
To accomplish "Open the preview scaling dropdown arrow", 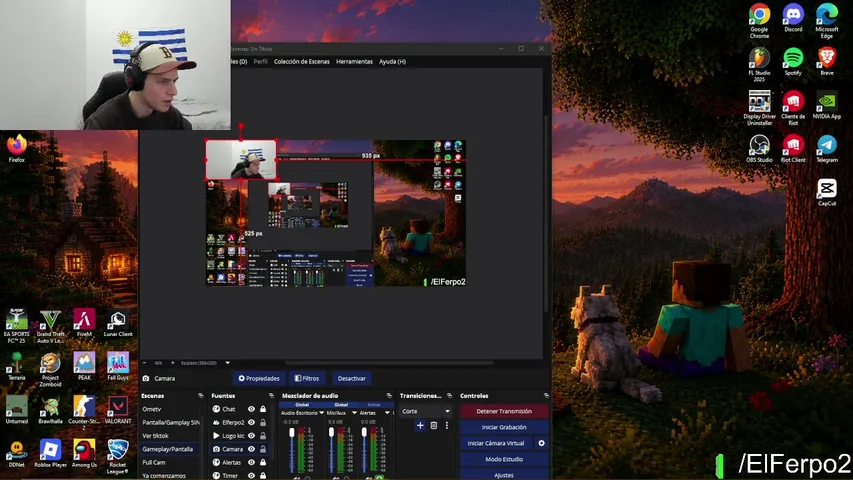I will pyautogui.click(x=227, y=363).
